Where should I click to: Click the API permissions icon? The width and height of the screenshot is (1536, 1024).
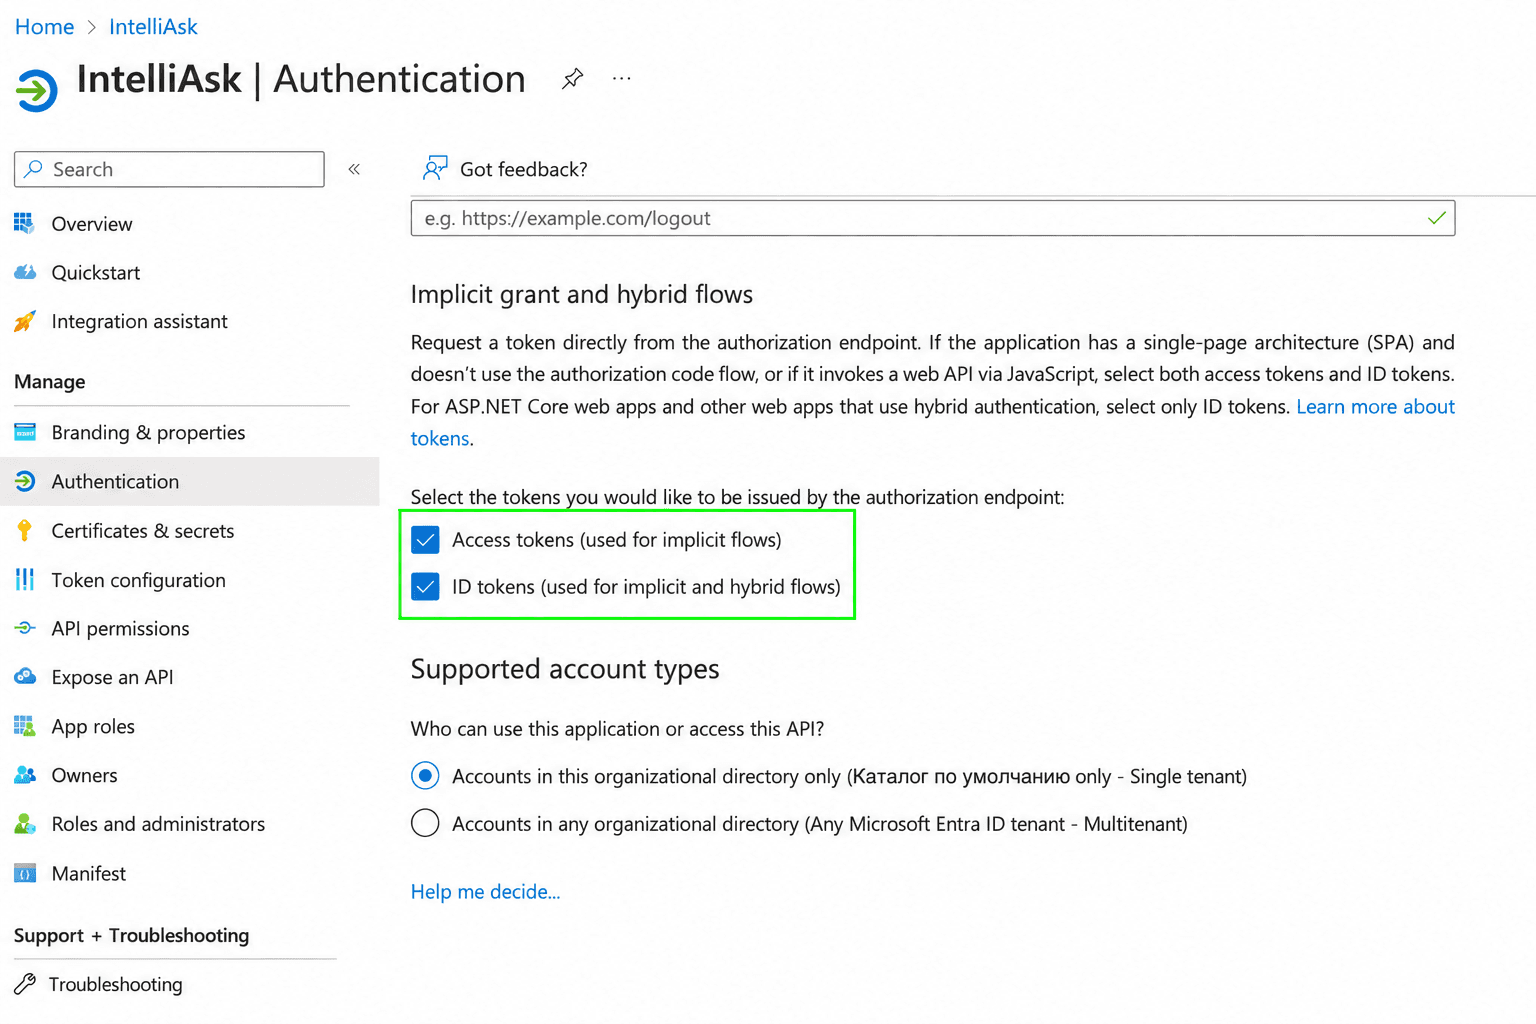click(25, 628)
